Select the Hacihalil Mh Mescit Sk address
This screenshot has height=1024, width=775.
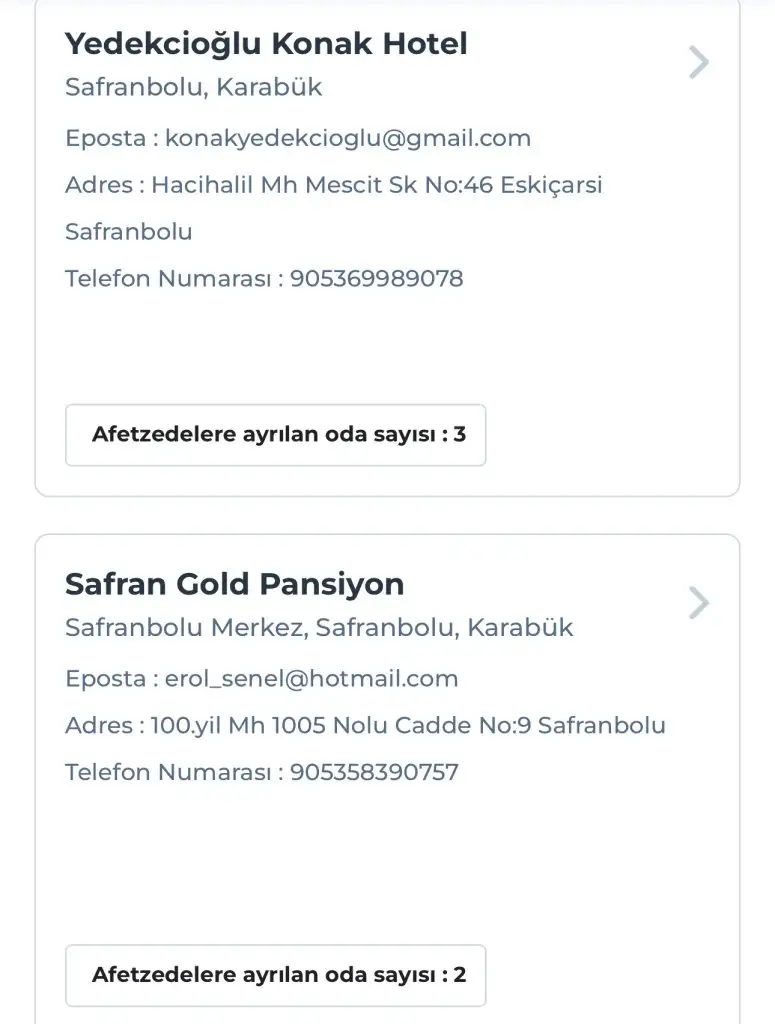coord(377,185)
